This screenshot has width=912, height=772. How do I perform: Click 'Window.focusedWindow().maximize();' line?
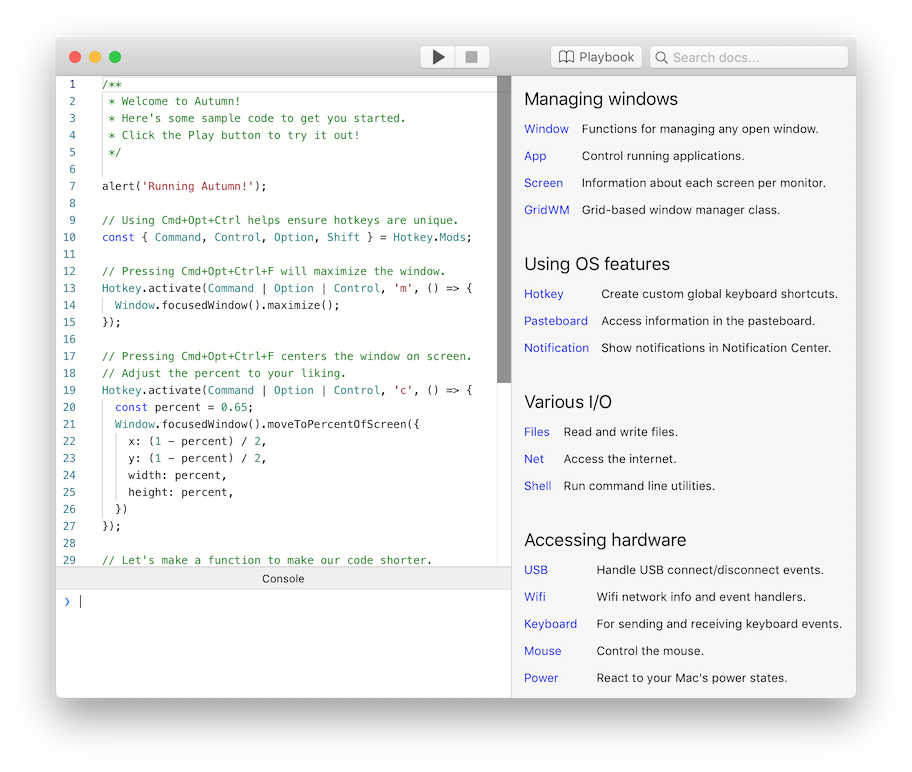coord(227,305)
